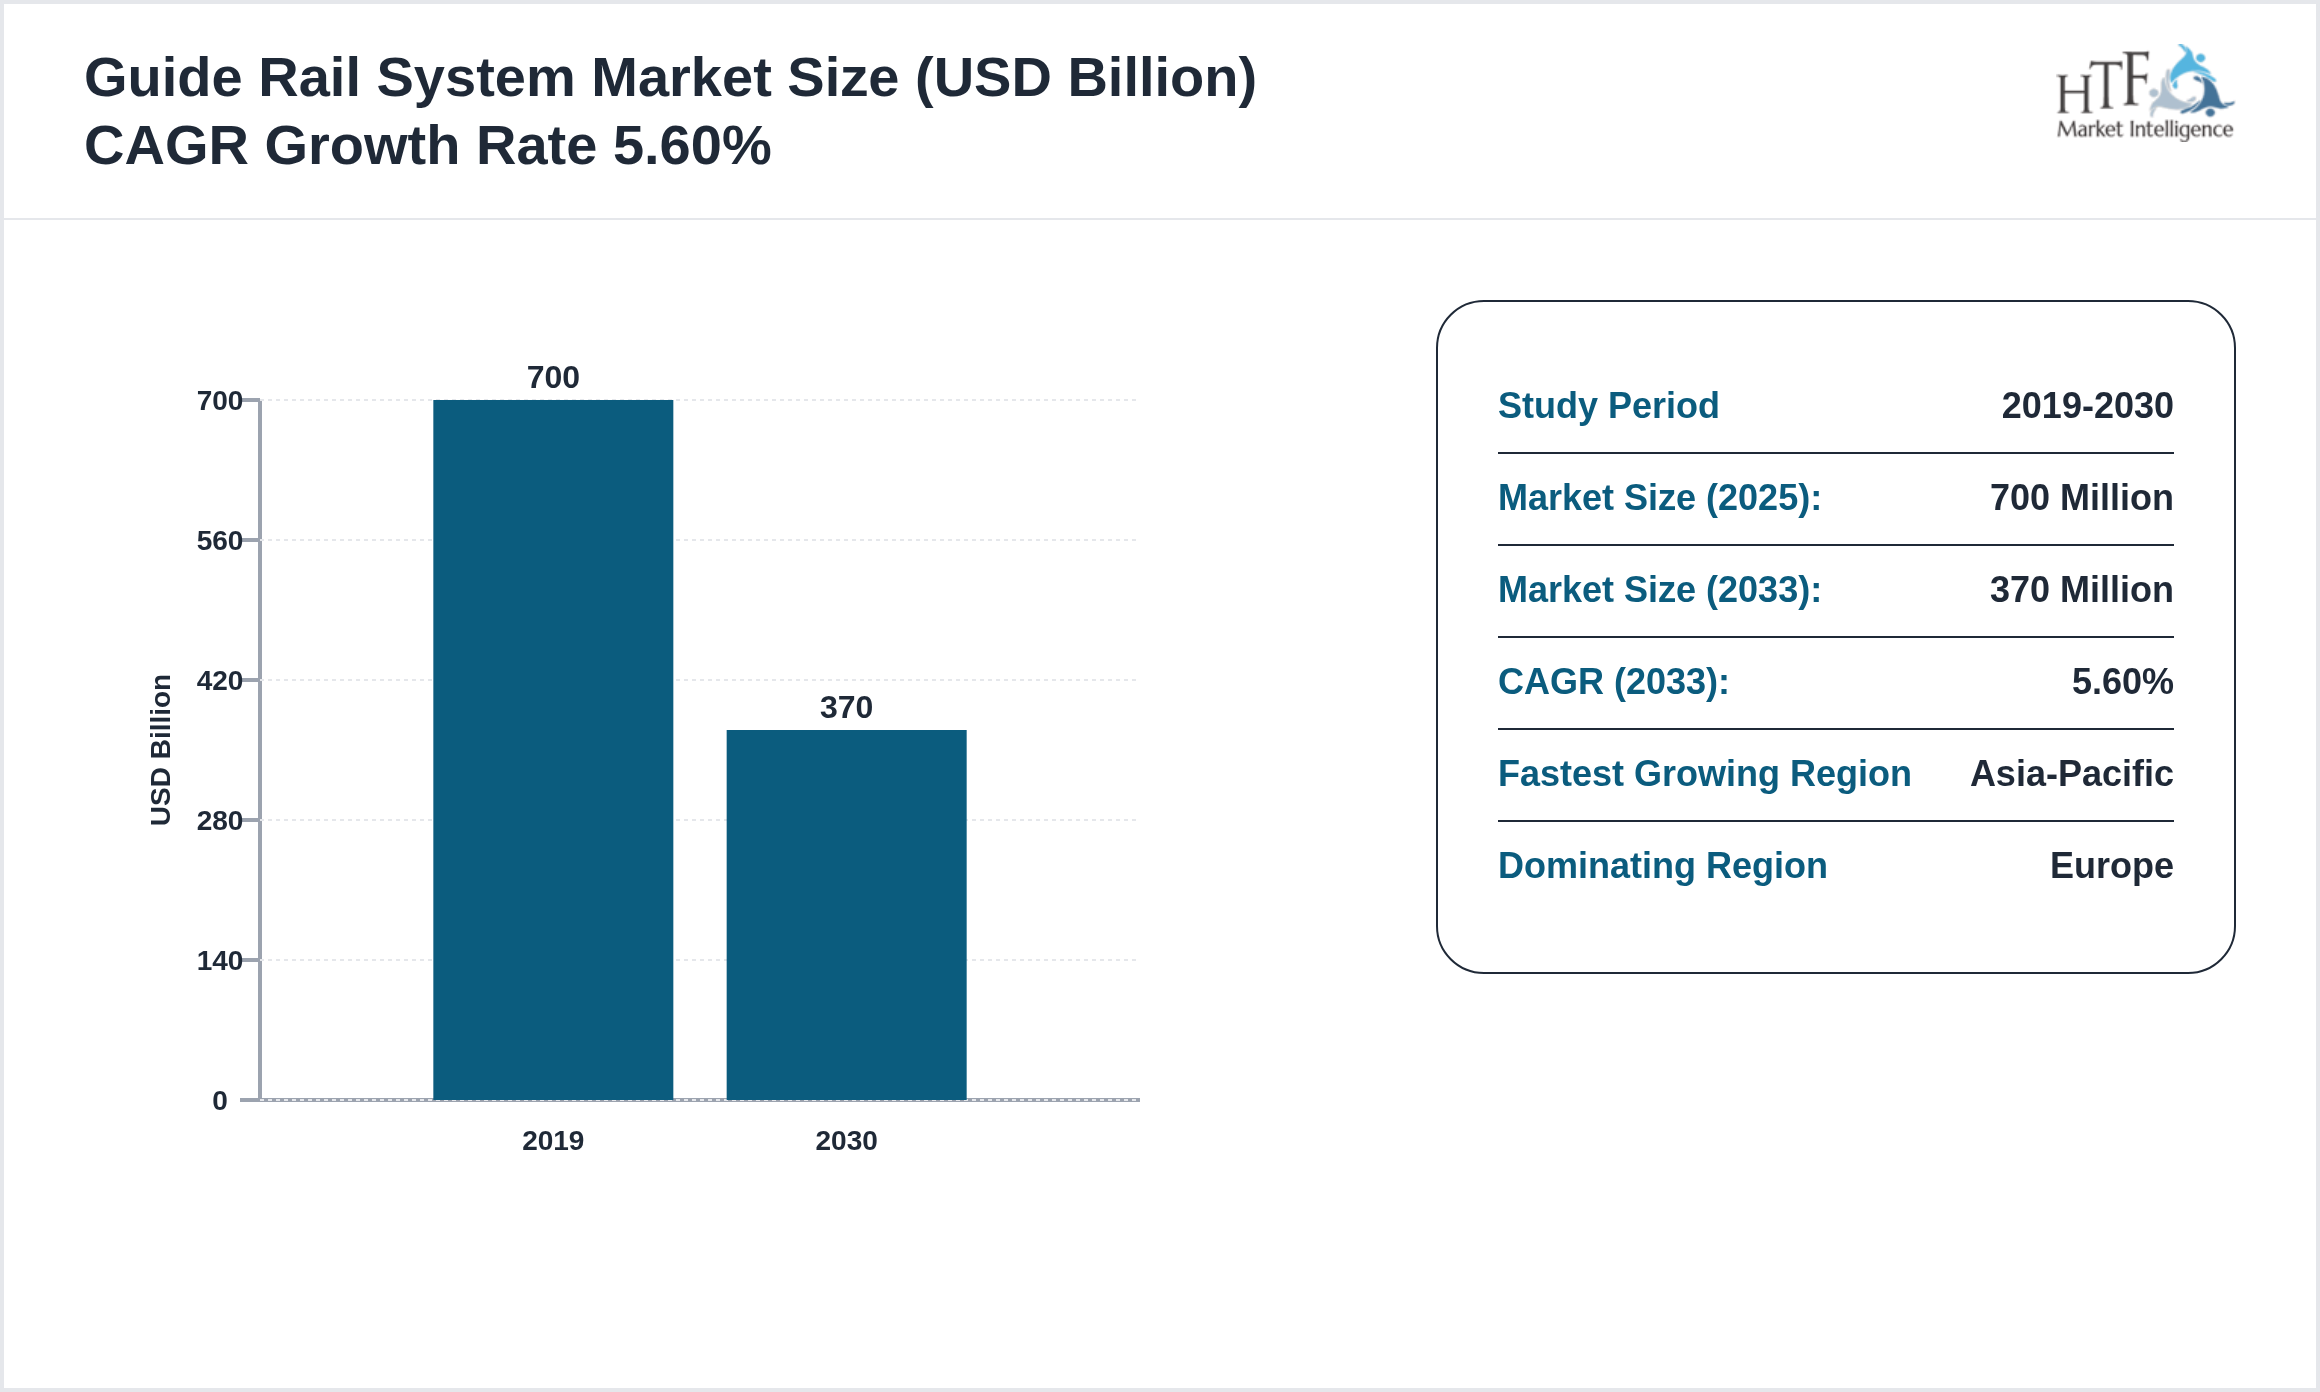Click the '5.60%' value in the info panel
Viewport: 2320px width, 1392px height.
tap(2122, 682)
